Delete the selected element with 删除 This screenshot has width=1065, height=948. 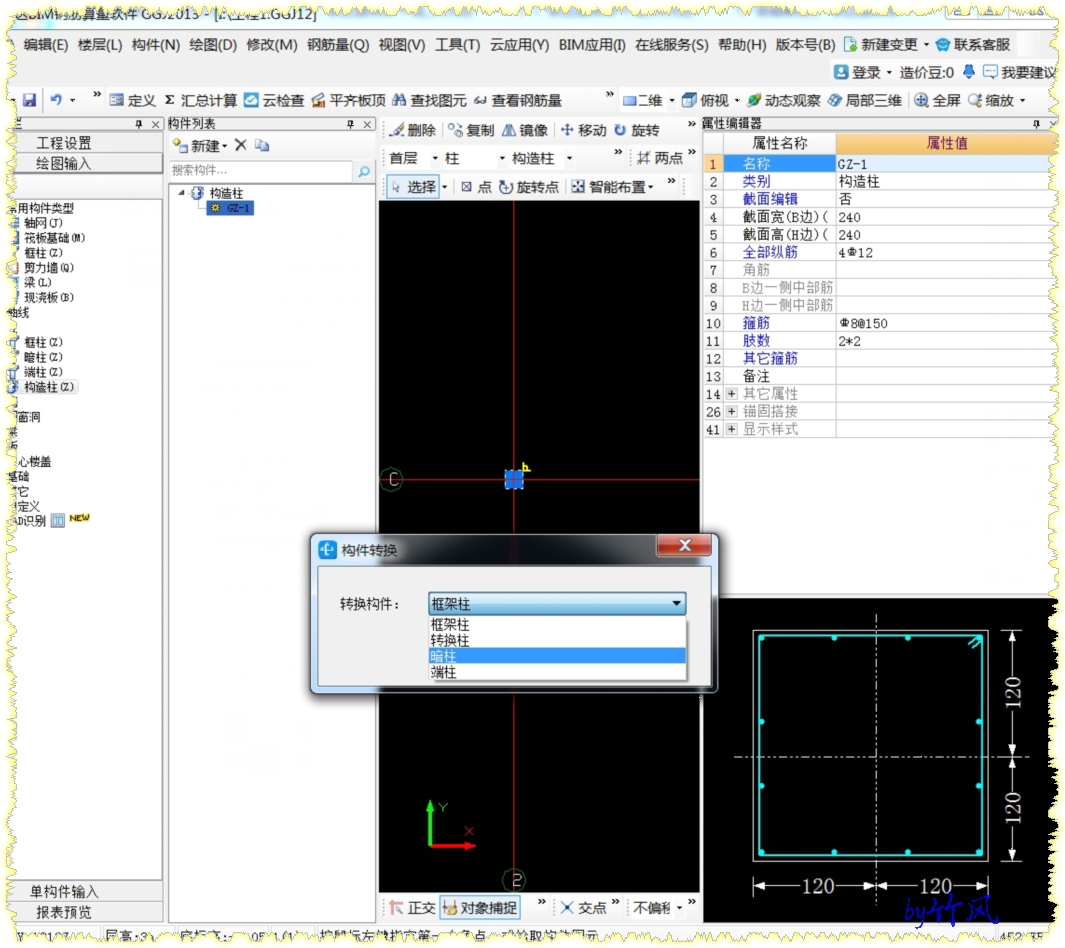tap(412, 130)
